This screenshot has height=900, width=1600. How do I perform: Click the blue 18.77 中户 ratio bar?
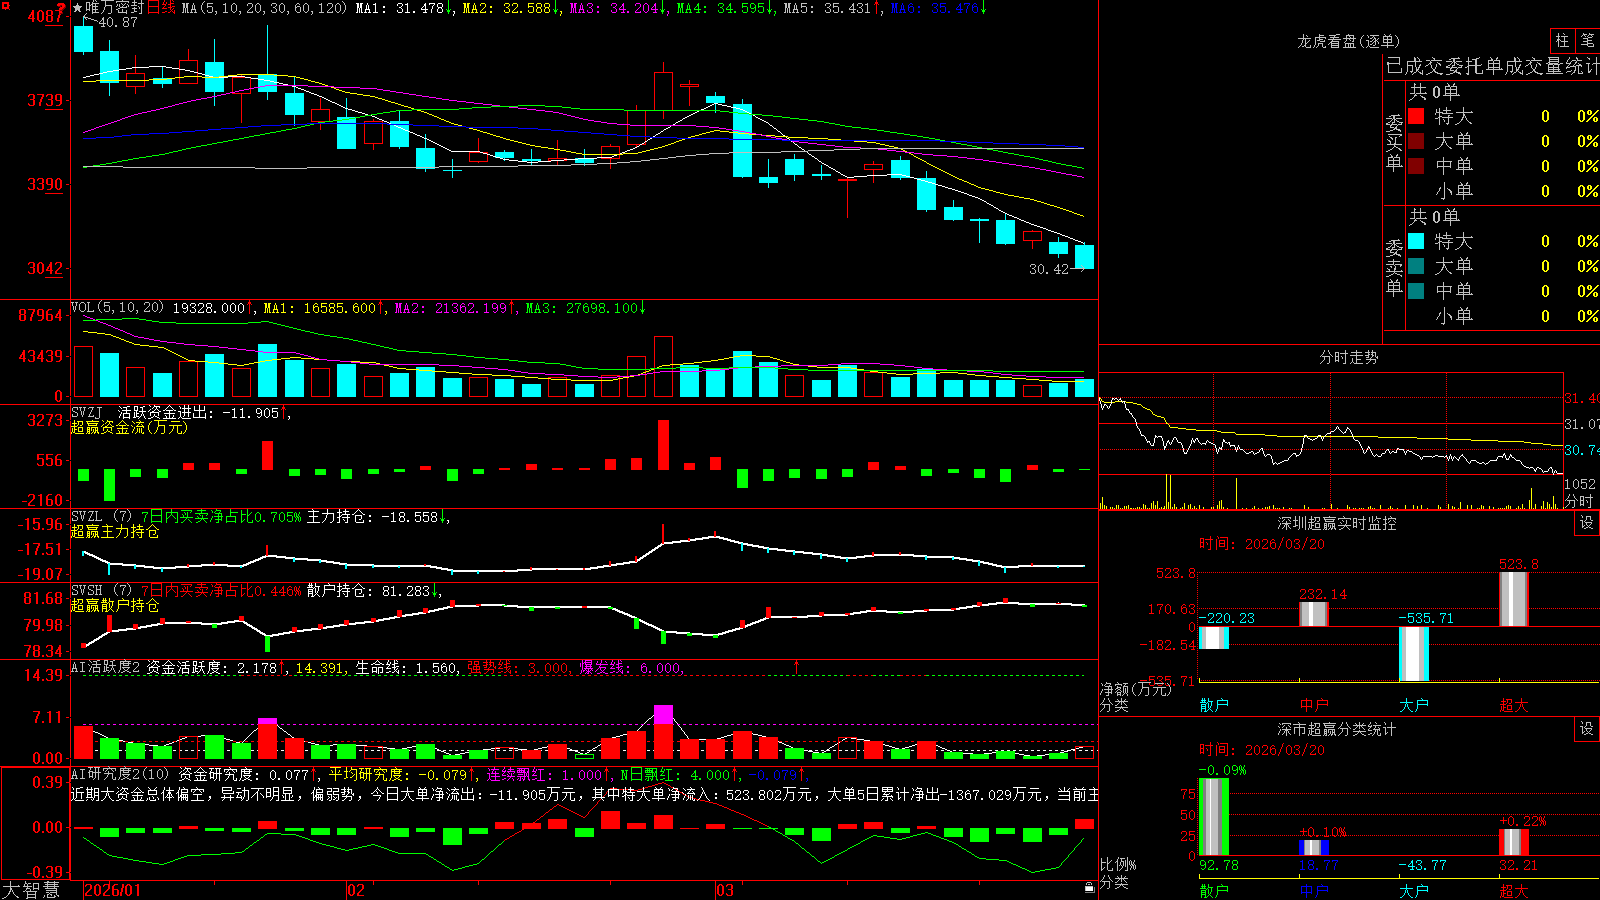point(1314,848)
